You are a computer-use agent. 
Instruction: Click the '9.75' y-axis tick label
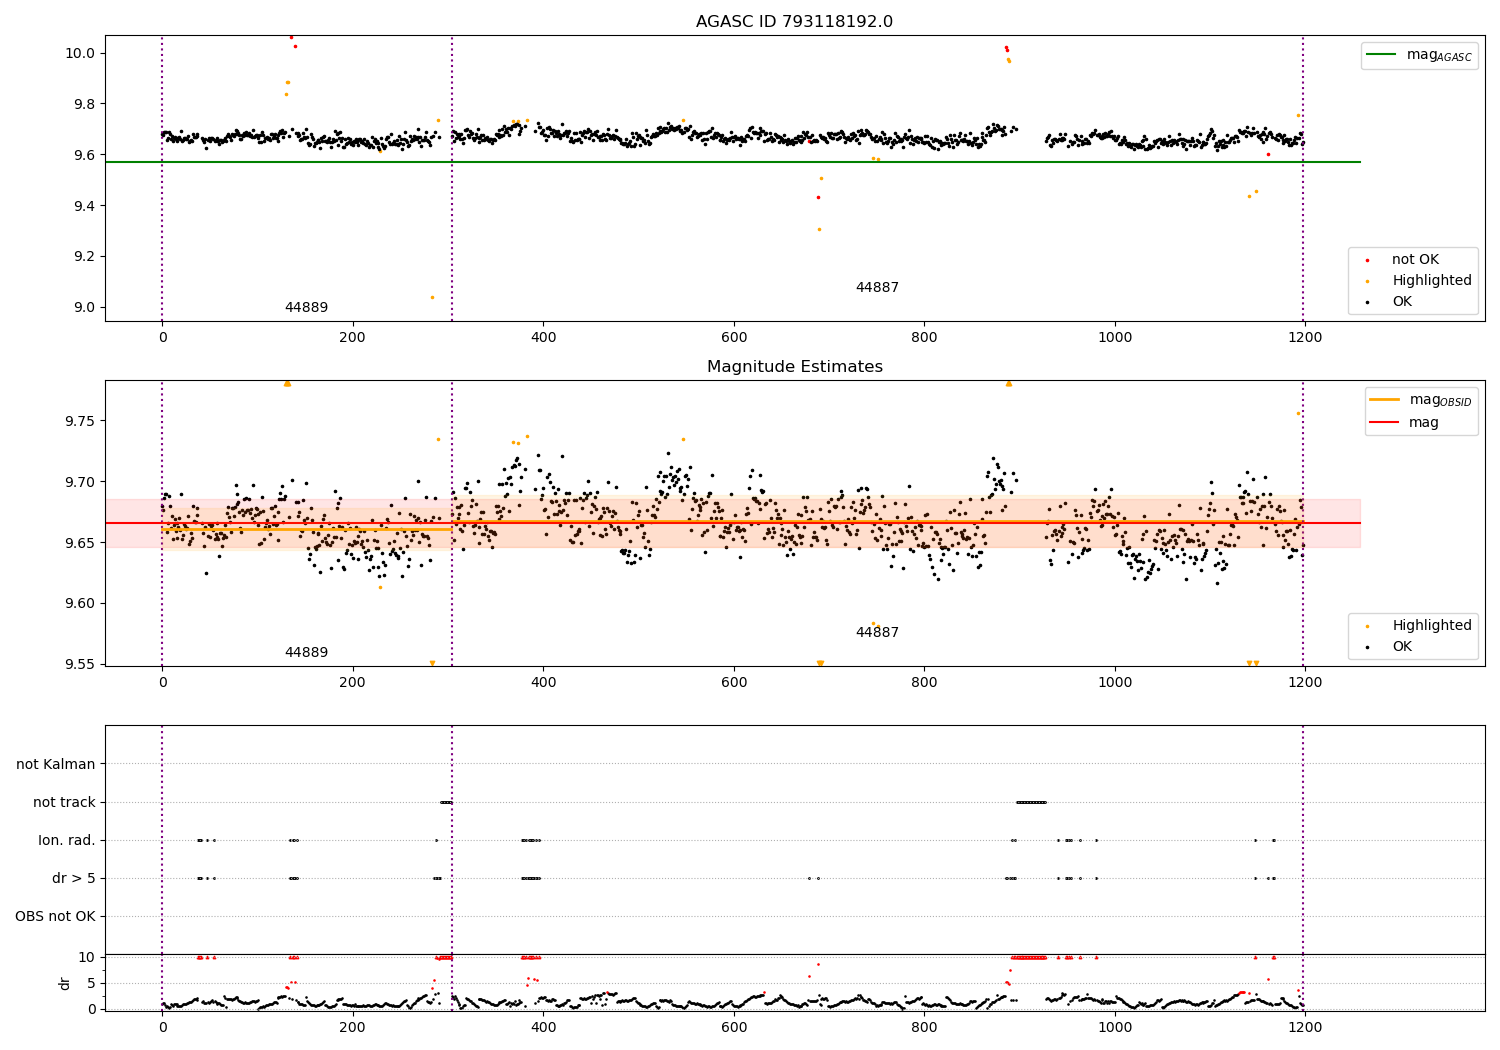[x=81, y=421]
